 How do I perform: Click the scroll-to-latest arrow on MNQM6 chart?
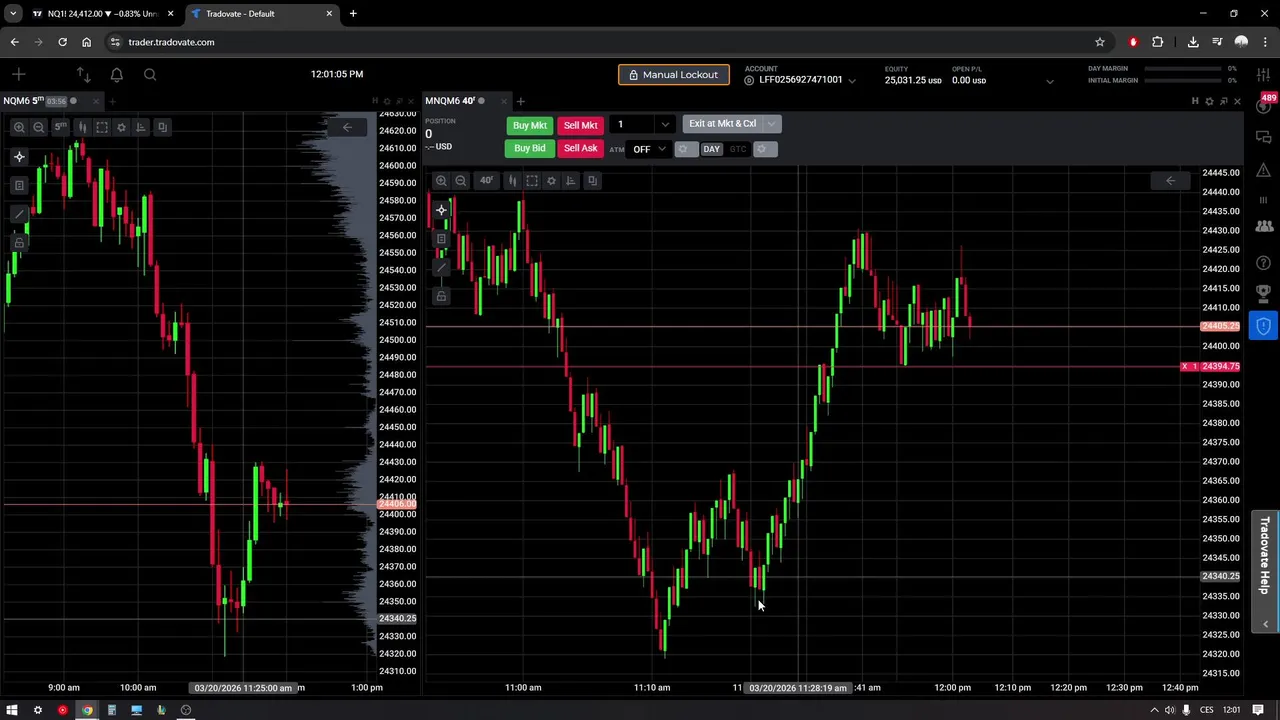pos(1170,181)
